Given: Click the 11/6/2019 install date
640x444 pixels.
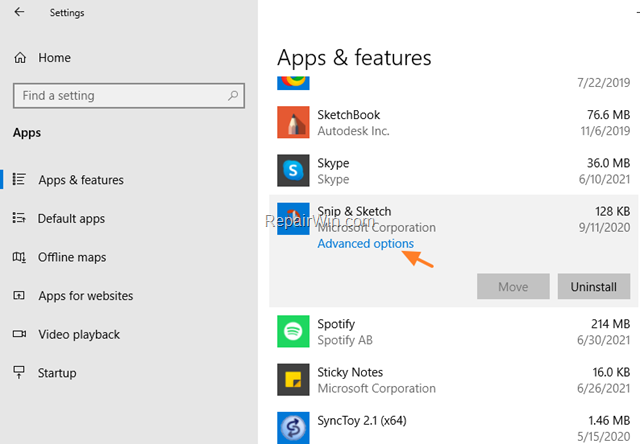Looking at the screenshot, I should tap(605, 131).
